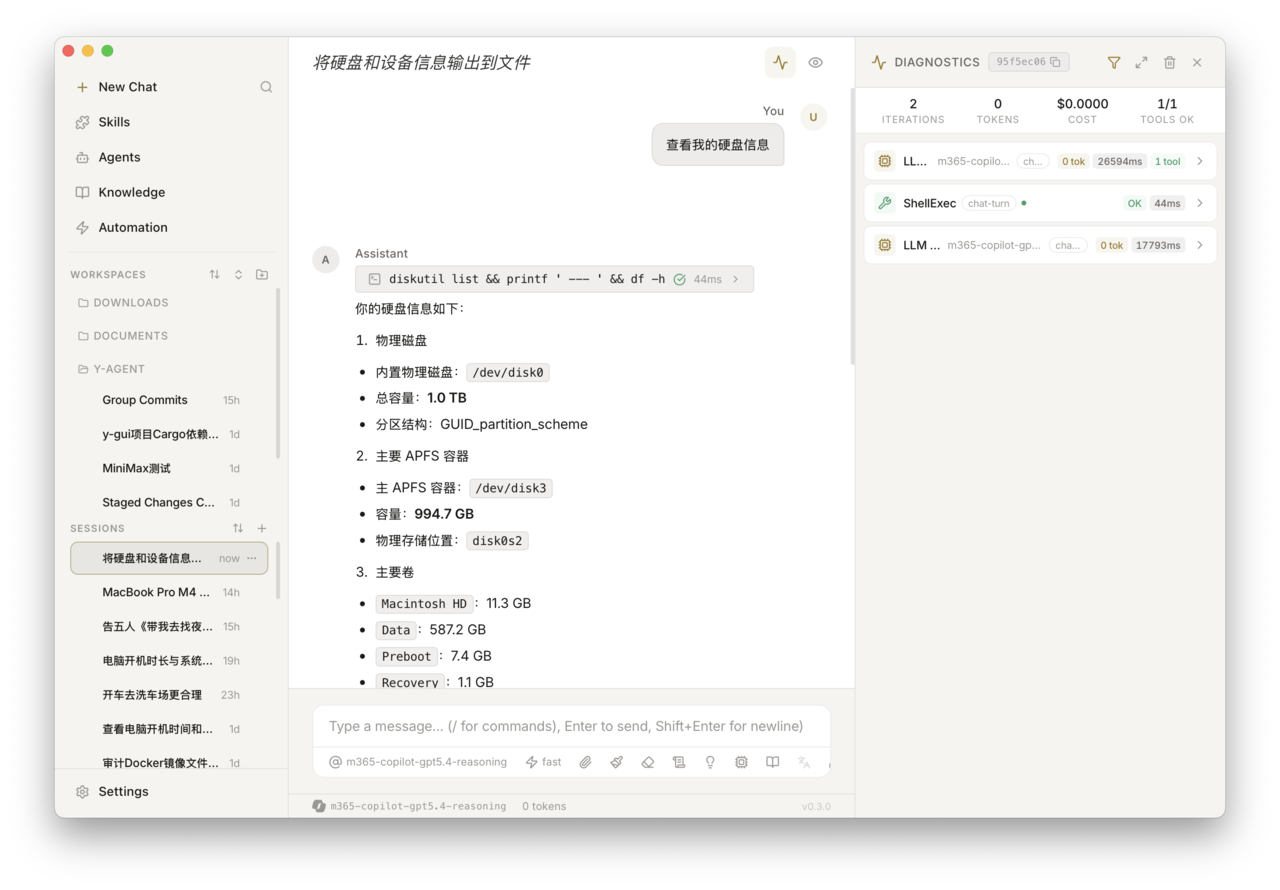This screenshot has width=1280, height=890.
Task: Open the MacBook Pro M4 session
Action: [170, 592]
